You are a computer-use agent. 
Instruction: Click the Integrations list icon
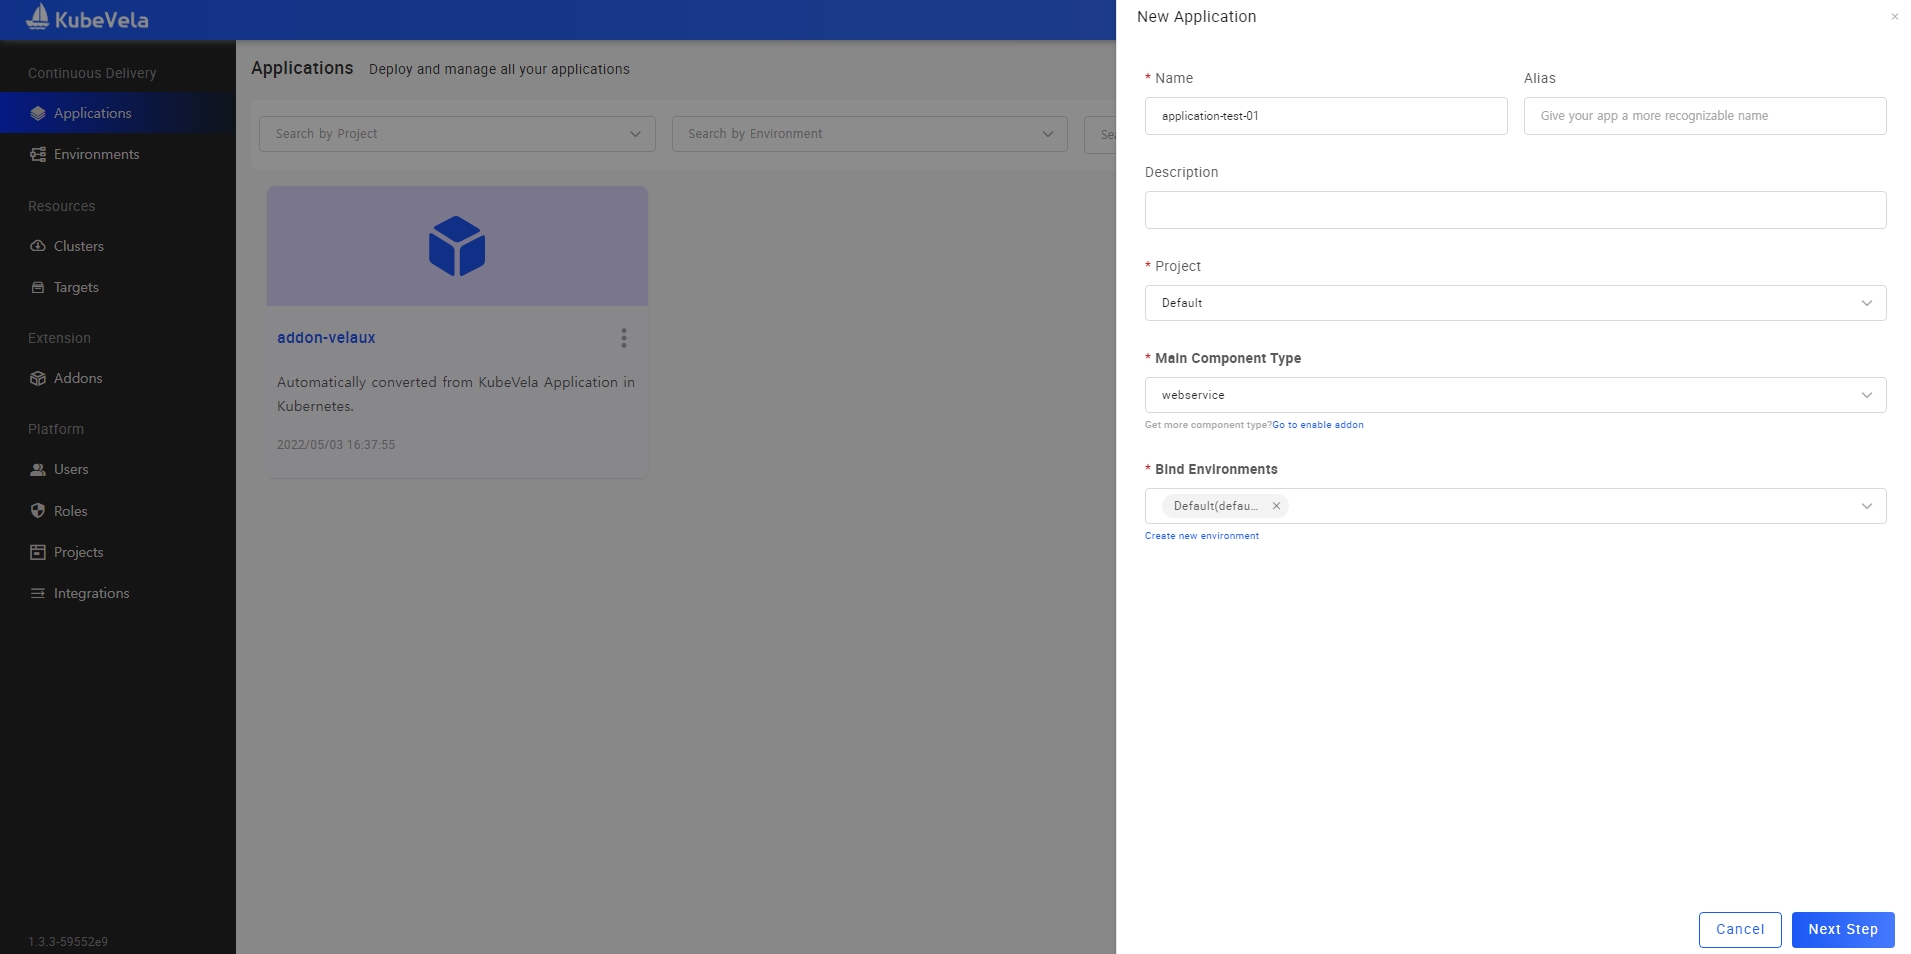click(x=38, y=593)
